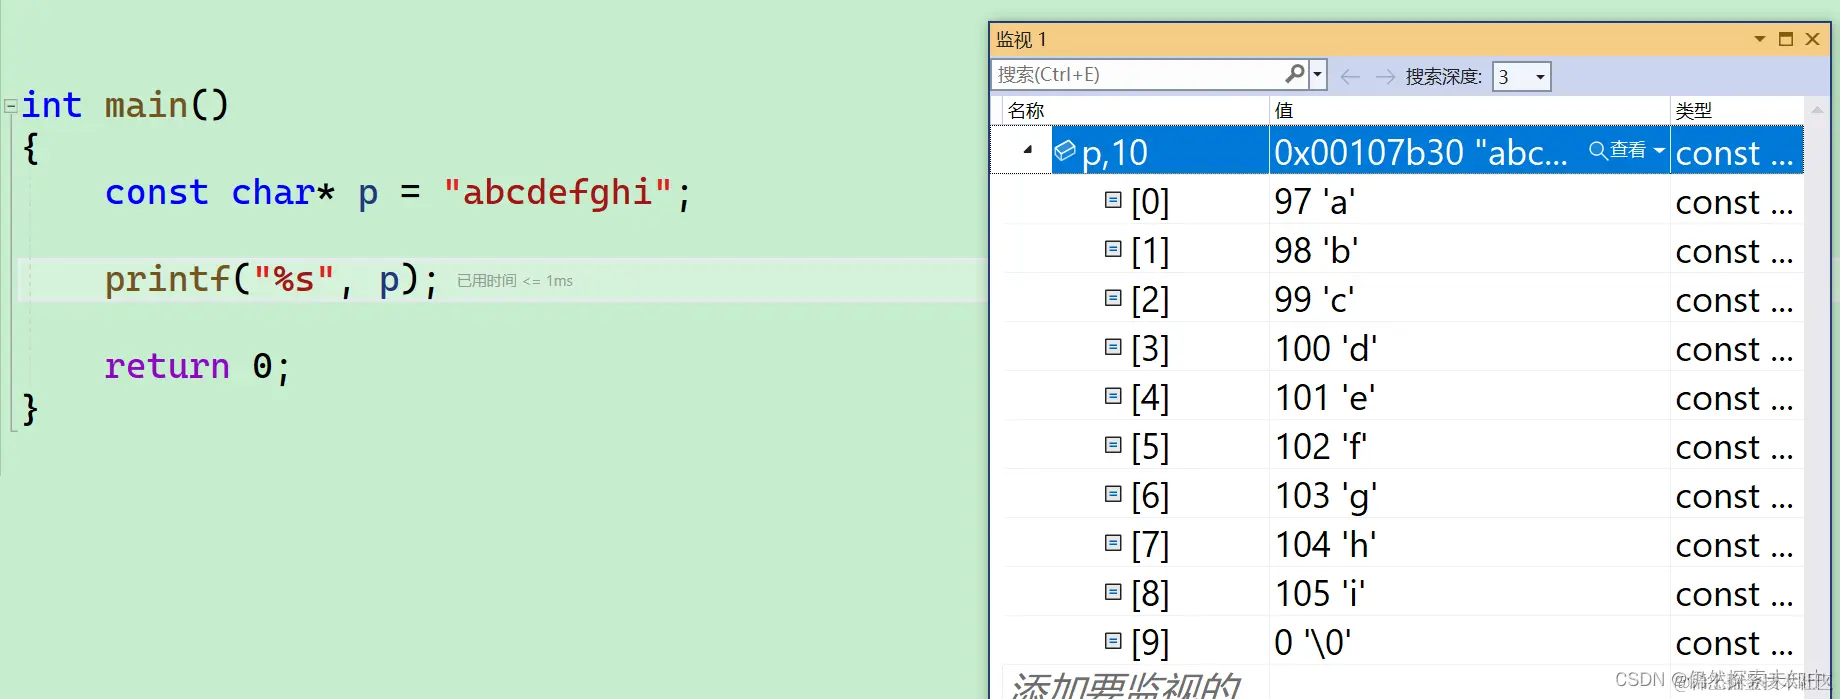Collapse the main function code fold
The image size is (1840, 699).
[x=10, y=105]
